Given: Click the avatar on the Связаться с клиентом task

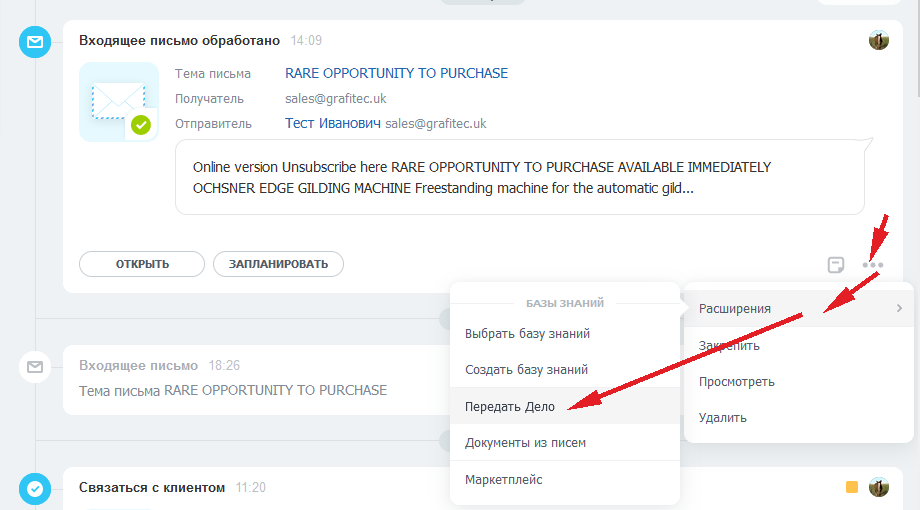Looking at the screenshot, I should pos(879,487).
